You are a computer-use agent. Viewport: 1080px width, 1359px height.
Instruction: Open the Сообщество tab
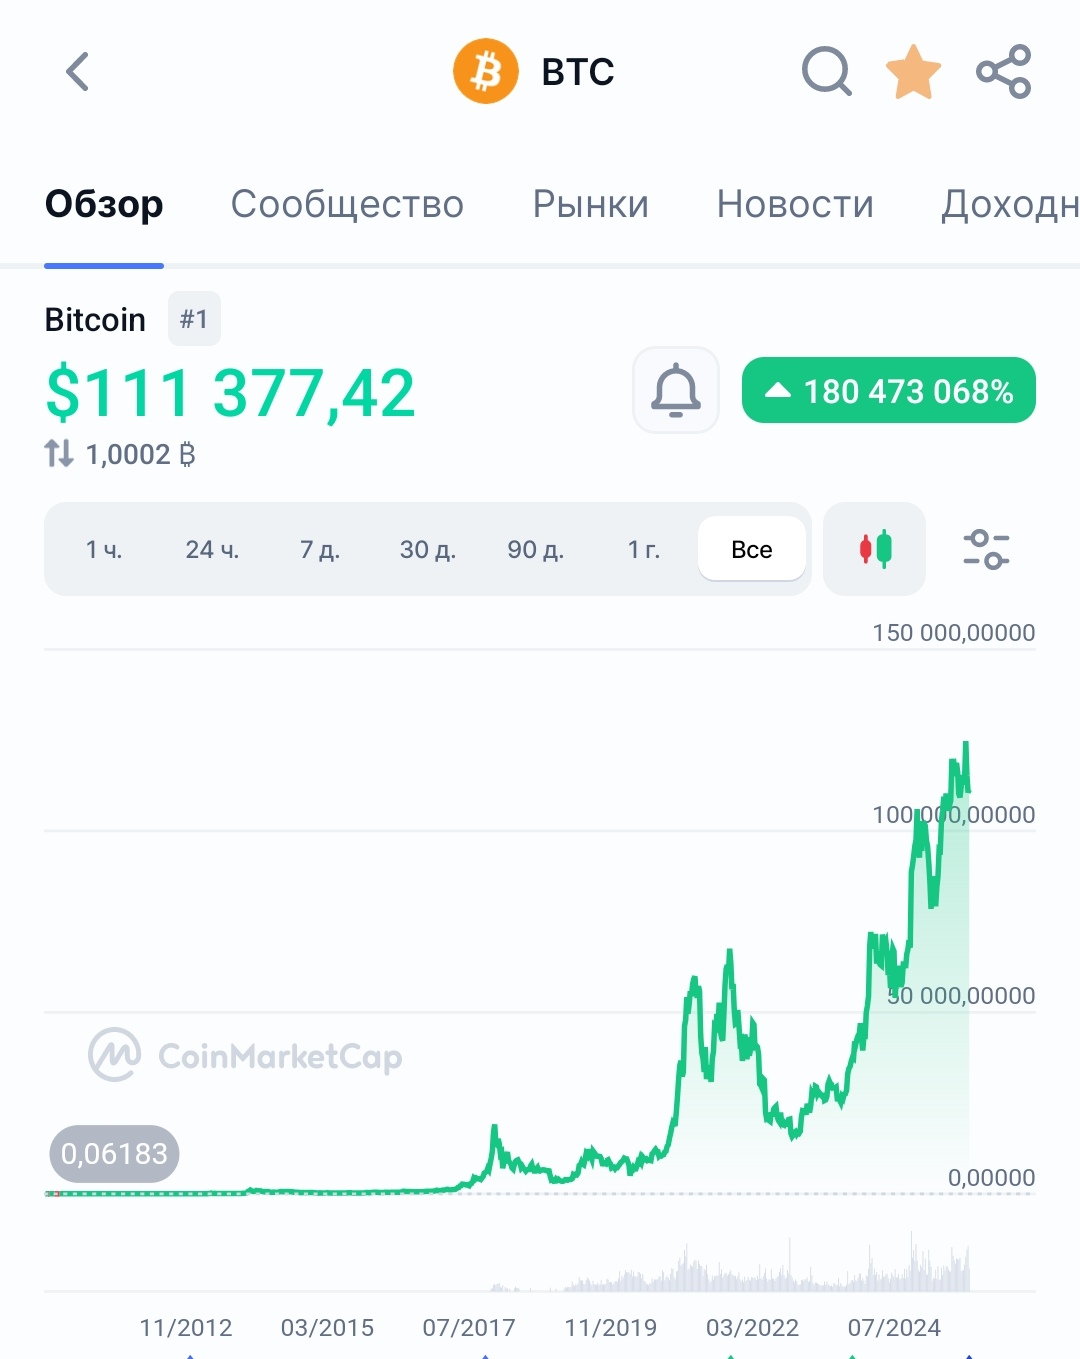(x=347, y=204)
